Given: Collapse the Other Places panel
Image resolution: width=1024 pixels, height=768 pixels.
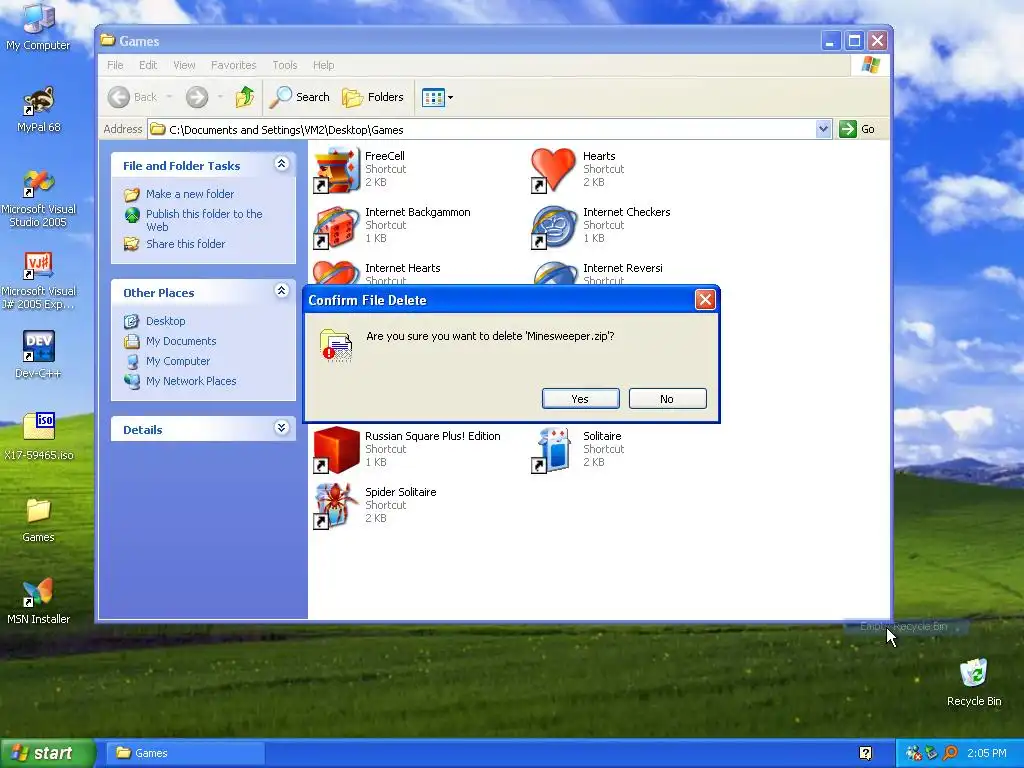Looking at the screenshot, I should point(281,291).
